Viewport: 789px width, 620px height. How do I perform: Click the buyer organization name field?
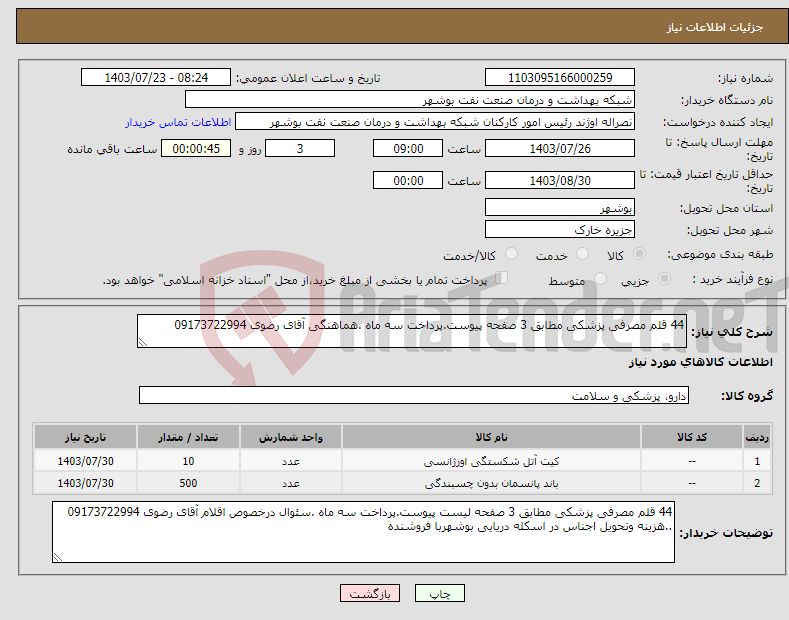tap(410, 100)
